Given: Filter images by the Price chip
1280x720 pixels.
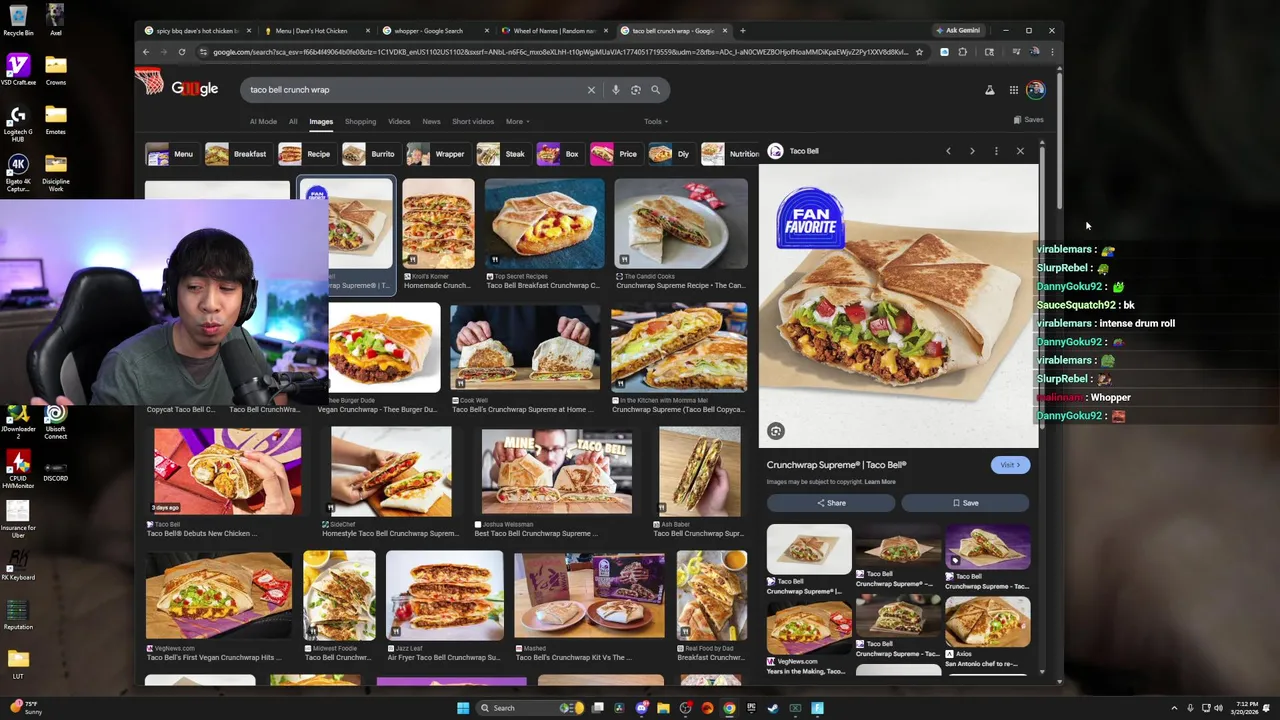Looking at the screenshot, I should pos(614,154).
